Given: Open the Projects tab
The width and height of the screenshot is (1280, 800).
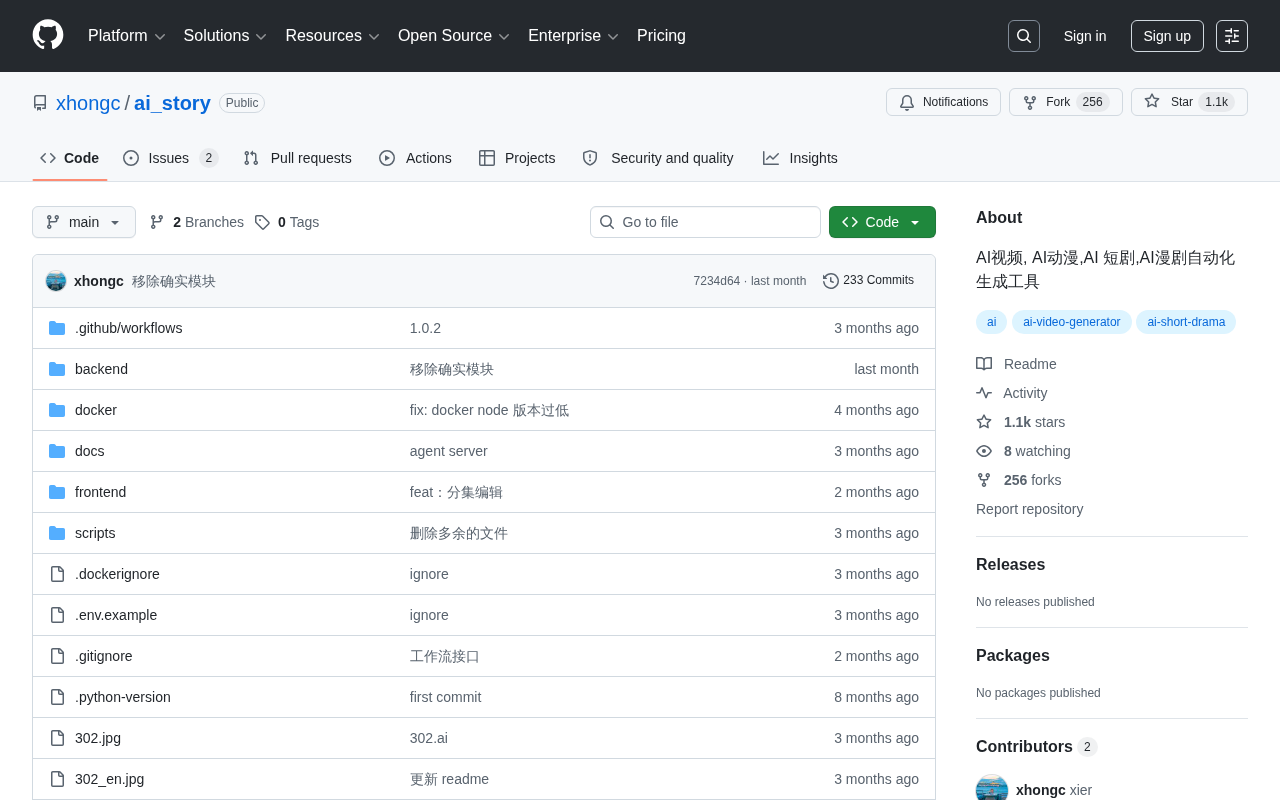Looking at the screenshot, I should (517, 158).
